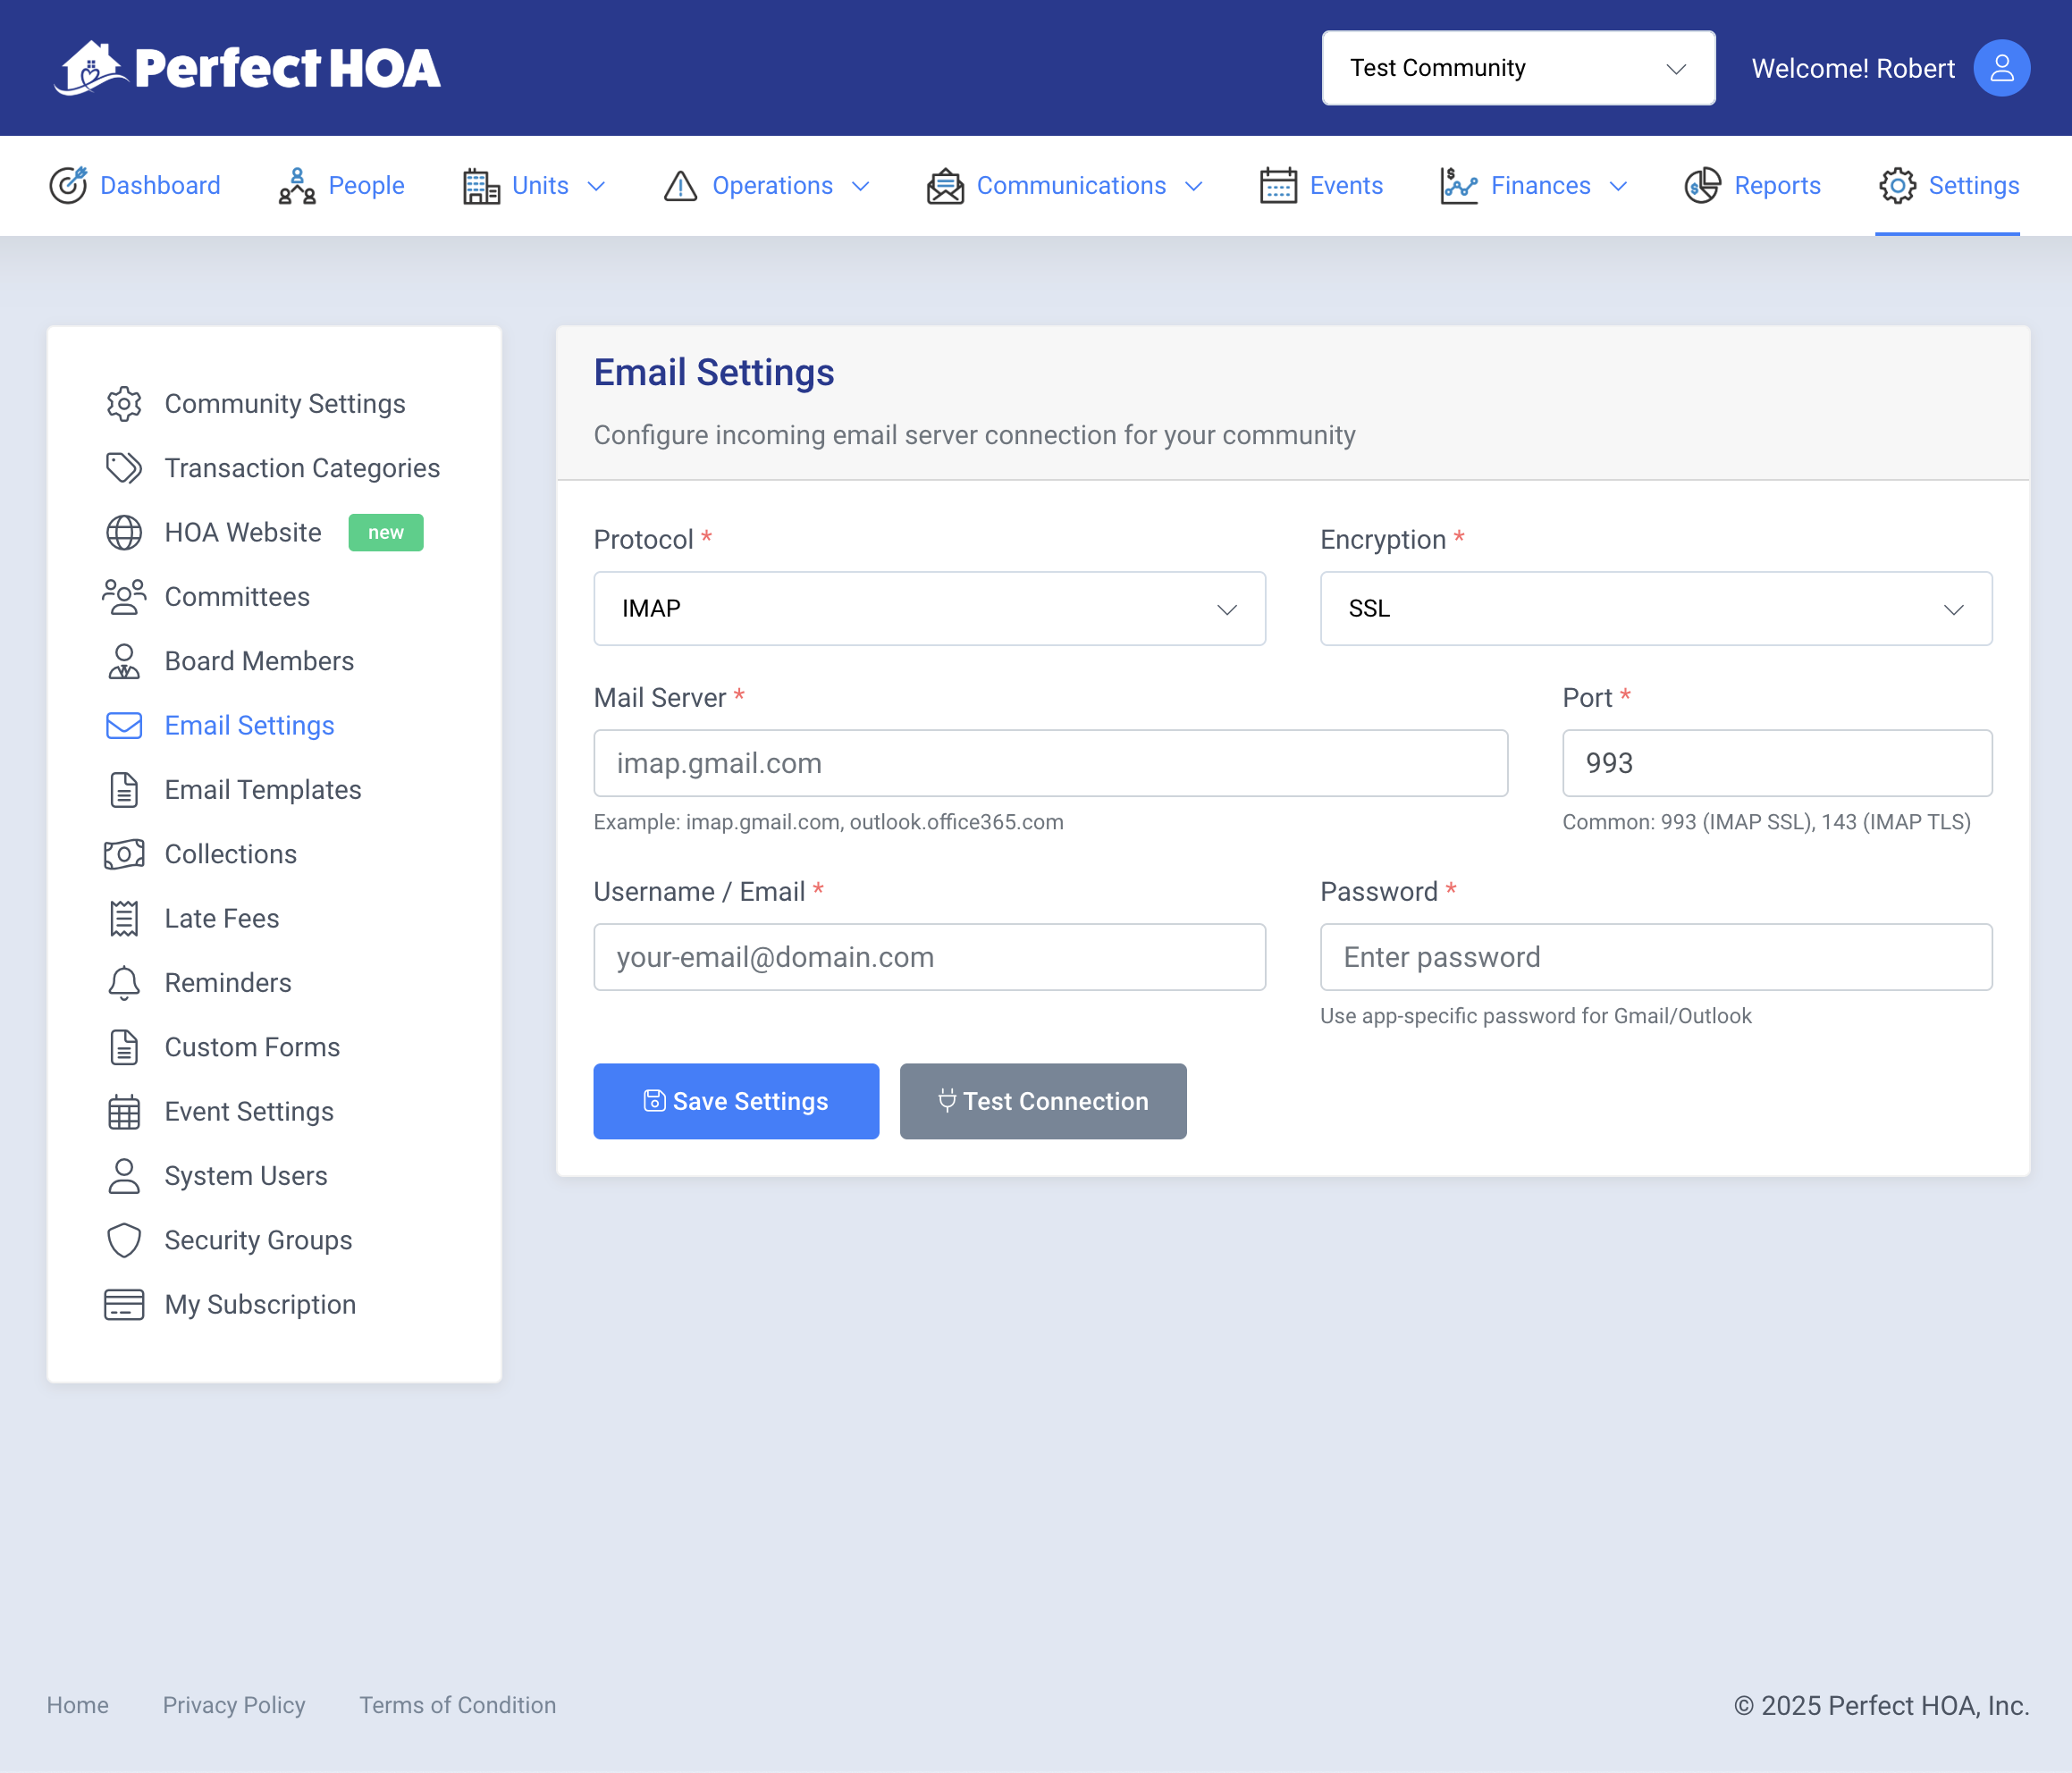Click the Security Groups shield icon
This screenshot has width=2072, height=1773.
124,1240
